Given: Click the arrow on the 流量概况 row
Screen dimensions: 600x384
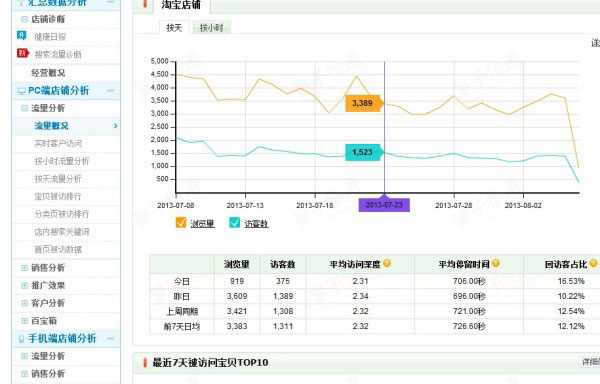Looking at the screenshot, I should click(116, 126).
